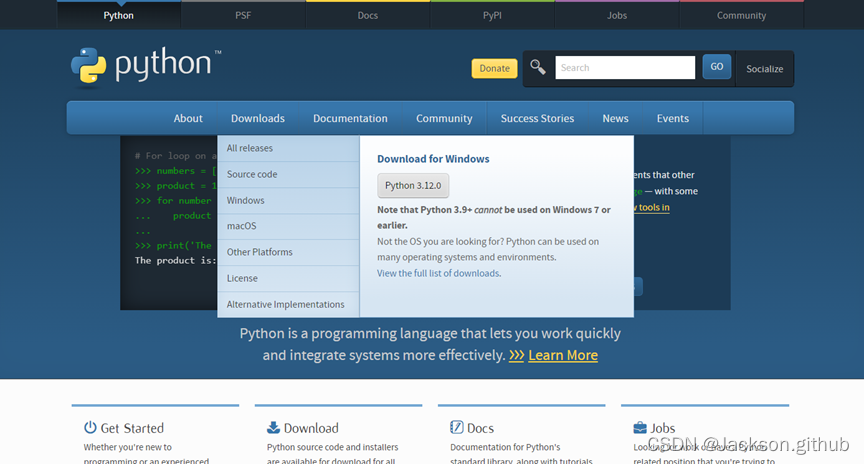864x464 pixels.
Task: Focus the Search input field
Action: (625, 68)
